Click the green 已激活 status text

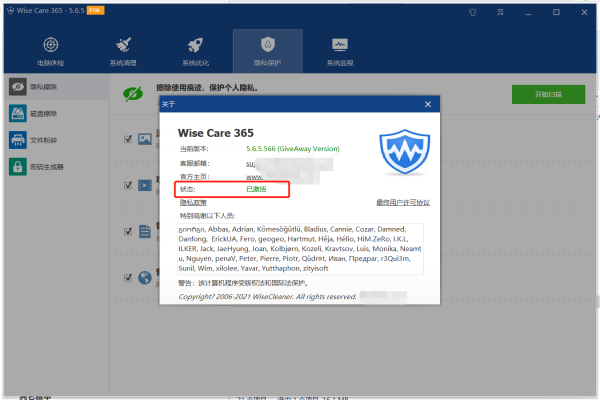click(256, 189)
